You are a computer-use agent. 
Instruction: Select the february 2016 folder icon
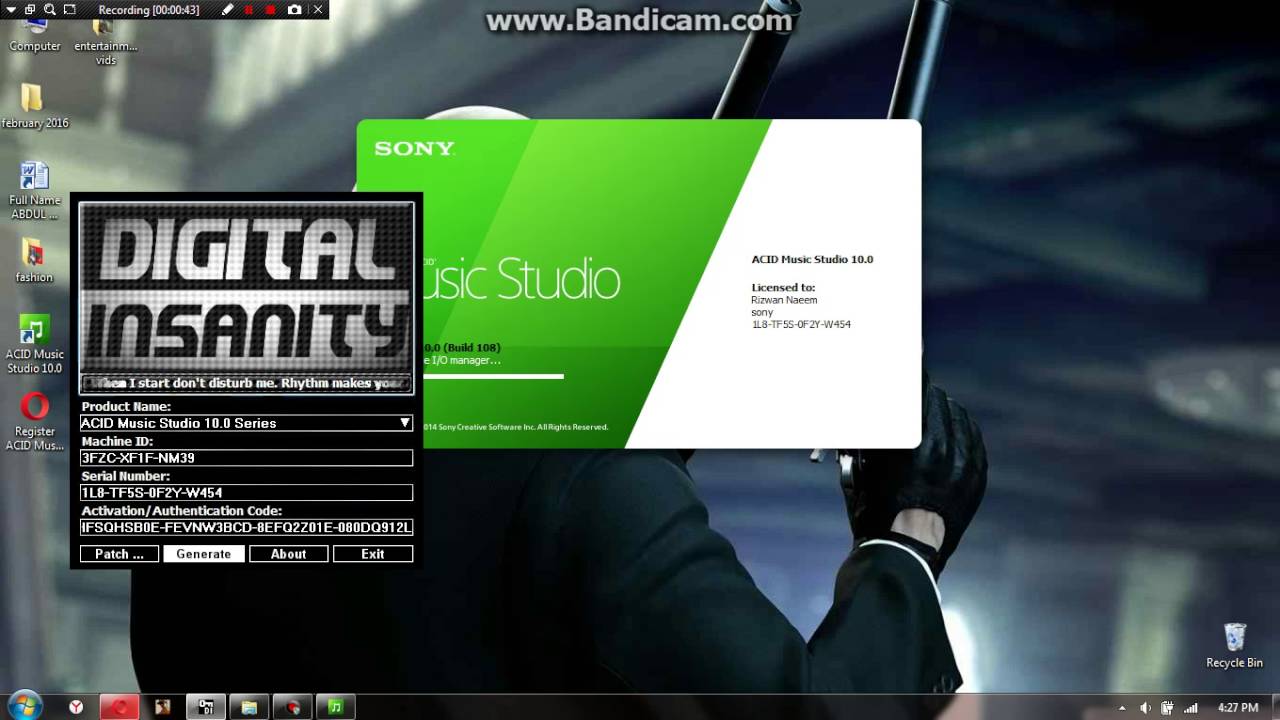pyautogui.click(x=35, y=106)
